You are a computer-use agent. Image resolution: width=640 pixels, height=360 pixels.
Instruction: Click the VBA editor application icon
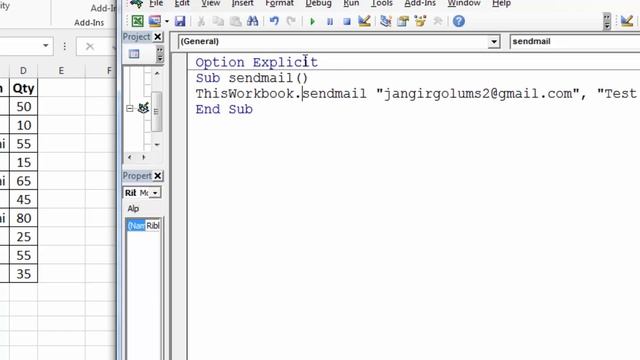(136, 4)
